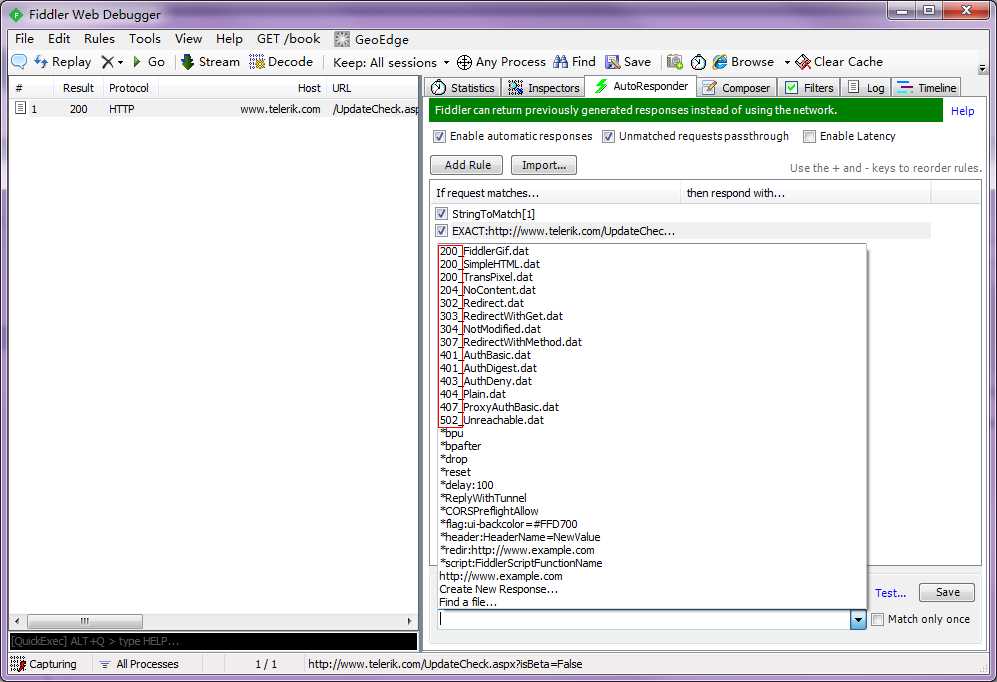
Task: Click the Help link
Action: click(963, 111)
